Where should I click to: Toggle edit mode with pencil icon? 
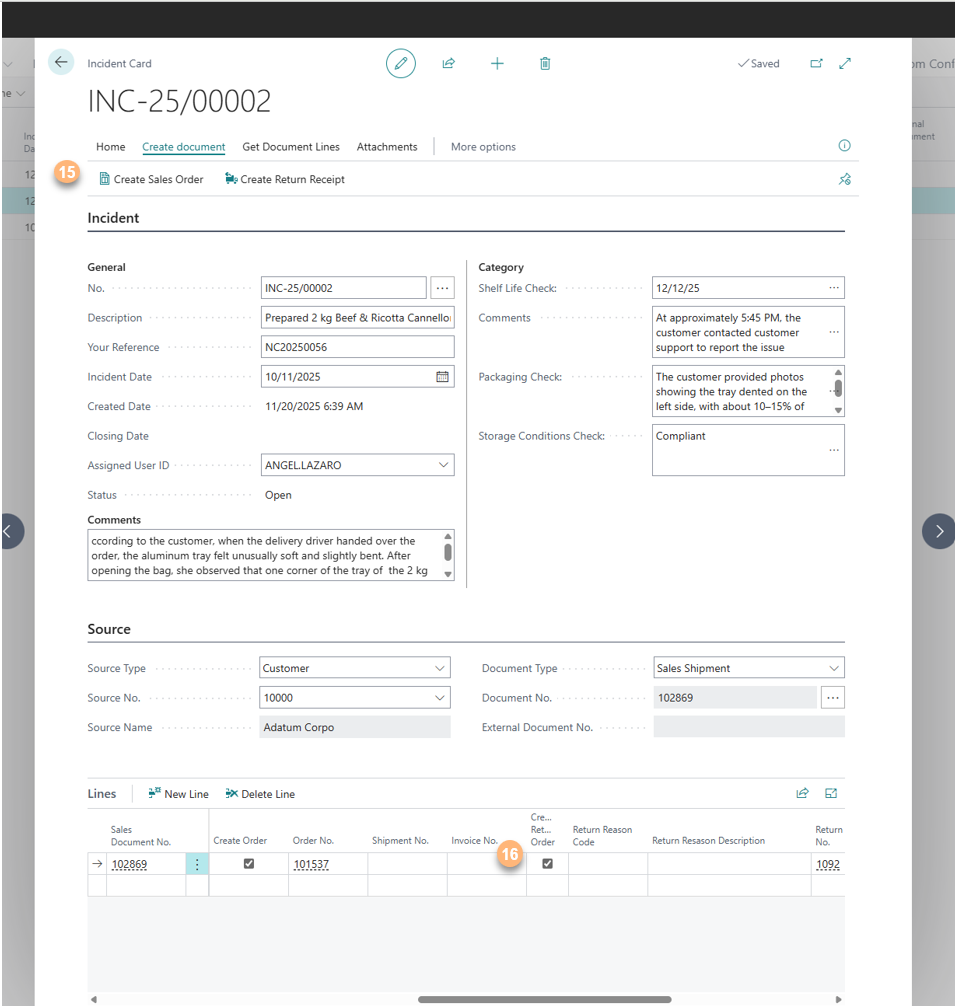pyautogui.click(x=401, y=64)
